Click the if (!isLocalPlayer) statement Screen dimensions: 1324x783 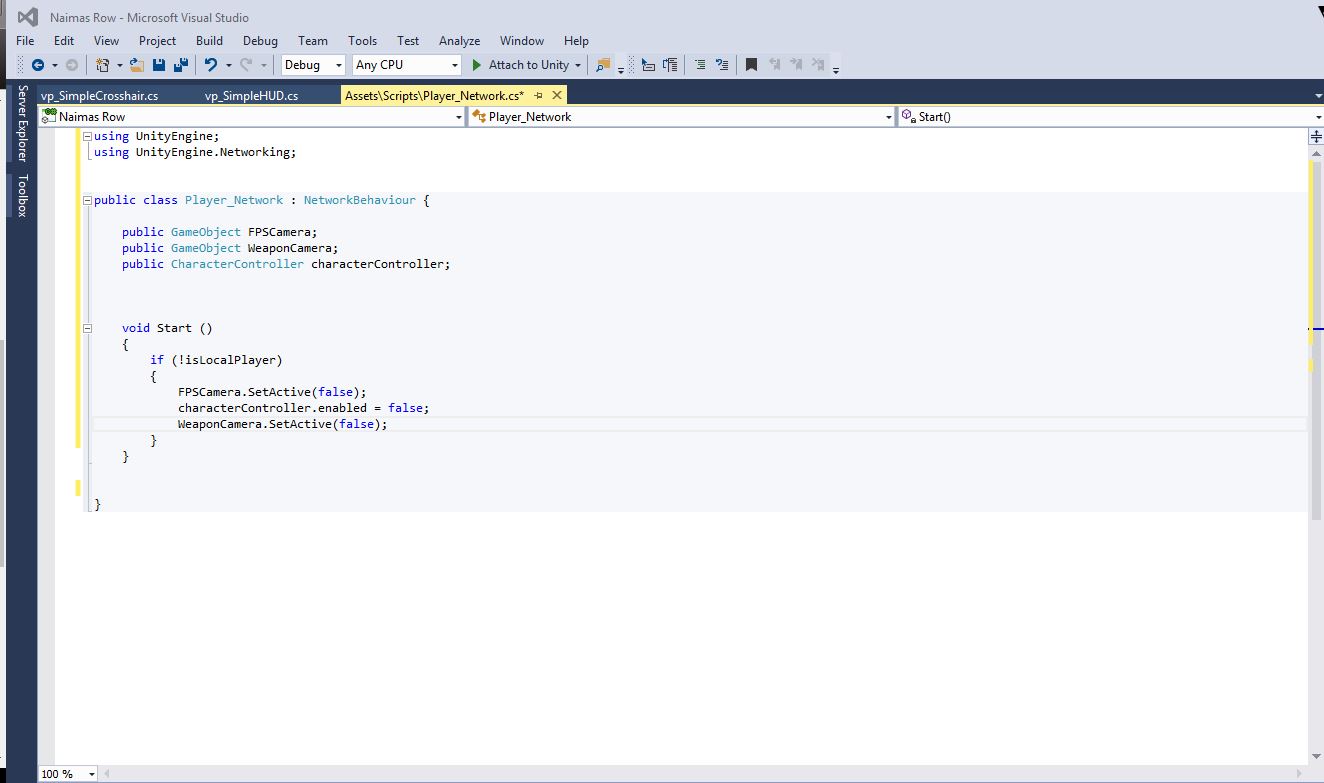[x=216, y=360]
